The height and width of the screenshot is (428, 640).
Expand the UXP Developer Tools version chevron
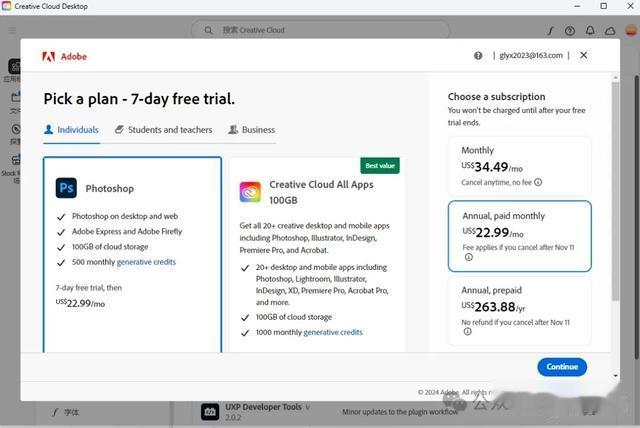click(308, 407)
